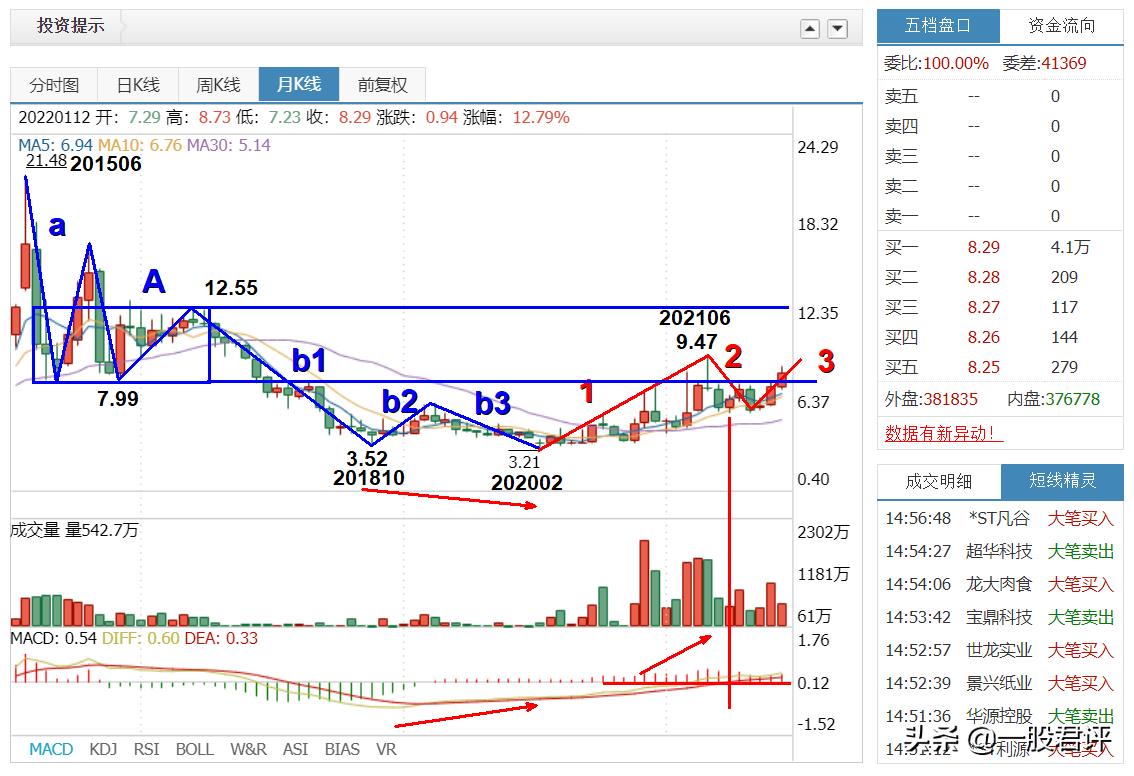1134x776 pixels.
Task: Click the down arrow button in 投资提示 bar
Action: tap(837, 29)
